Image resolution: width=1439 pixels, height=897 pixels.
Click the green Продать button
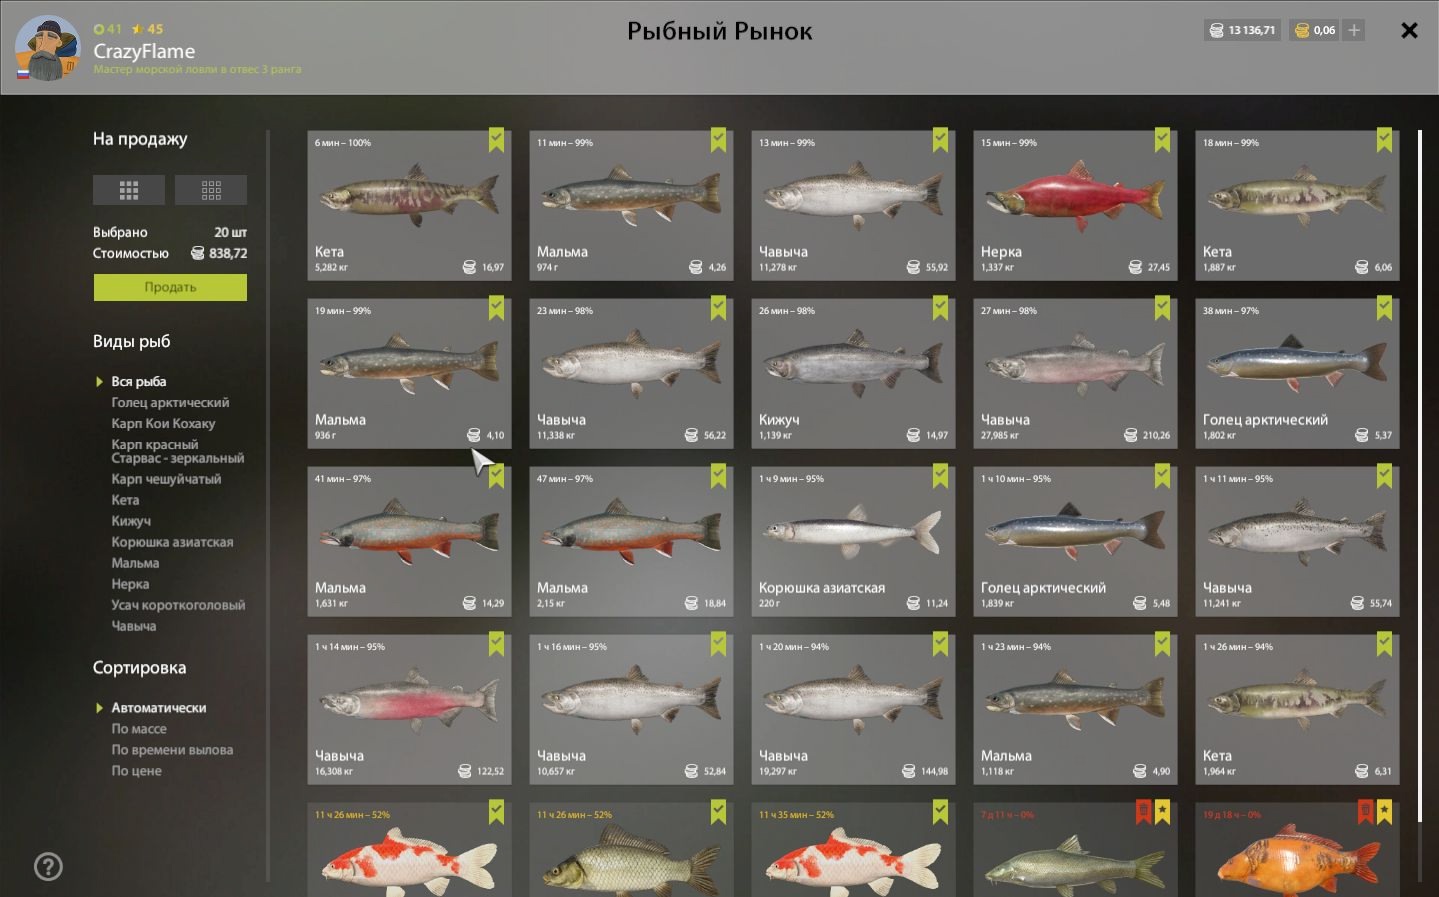tap(170, 287)
